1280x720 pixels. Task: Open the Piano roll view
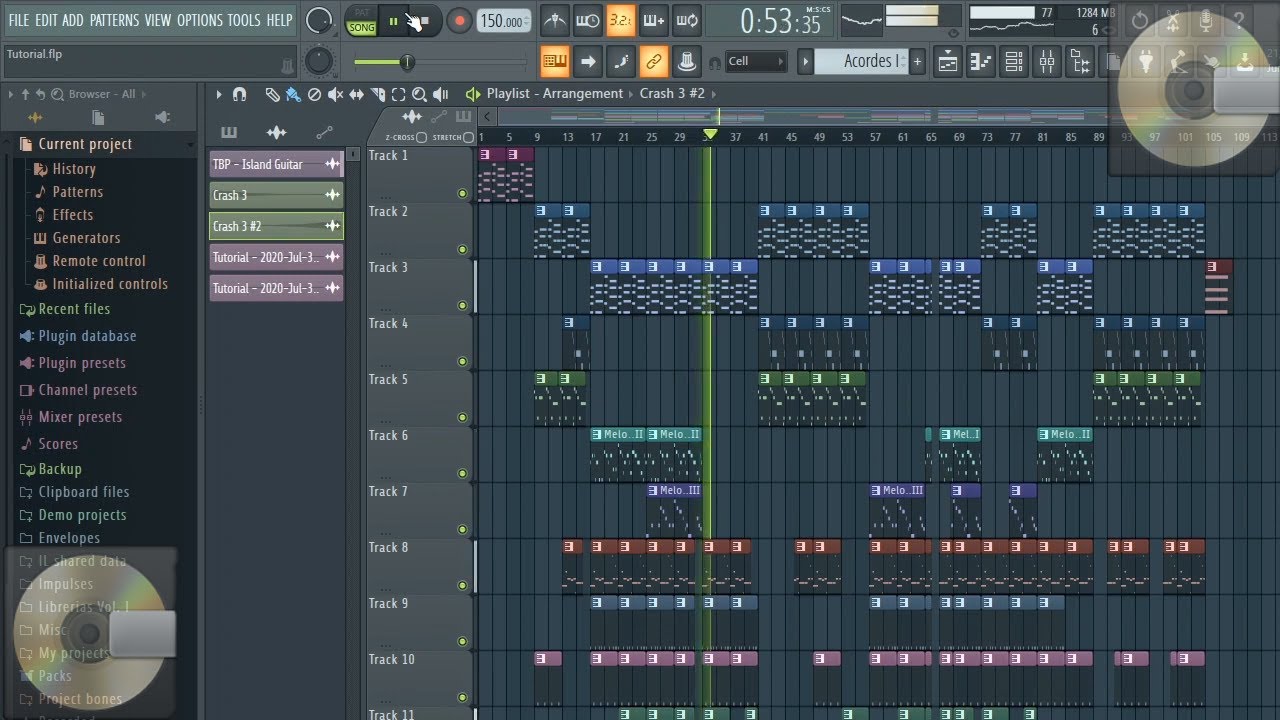click(x=981, y=62)
